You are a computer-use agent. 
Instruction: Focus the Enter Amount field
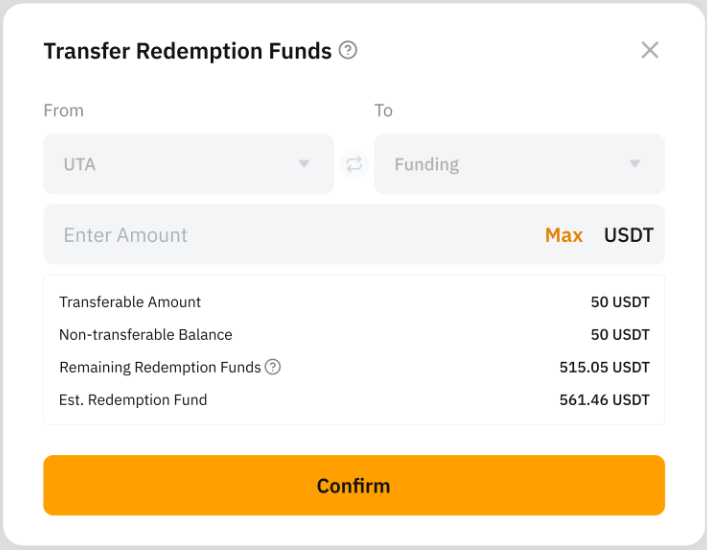(290, 235)
